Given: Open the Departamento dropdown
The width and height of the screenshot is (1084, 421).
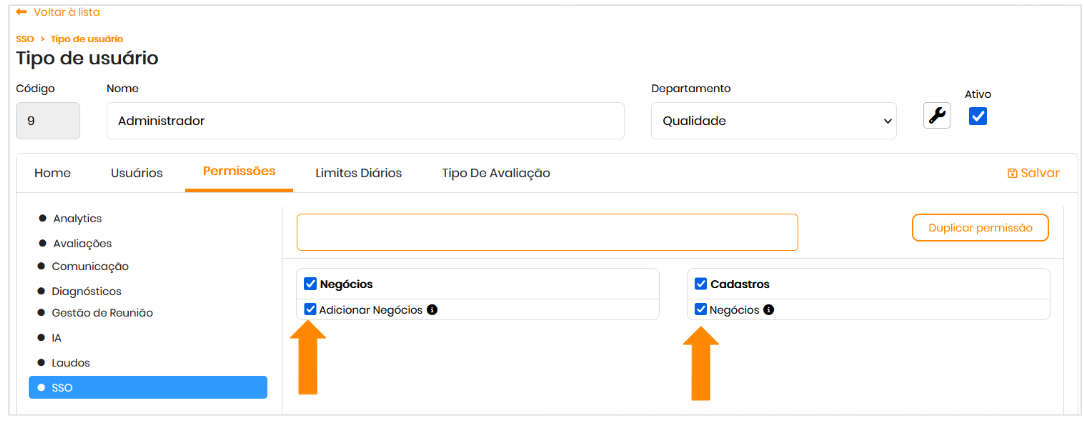Looking at the screenshot, I should pyautogui.click(x=773, y=121).
